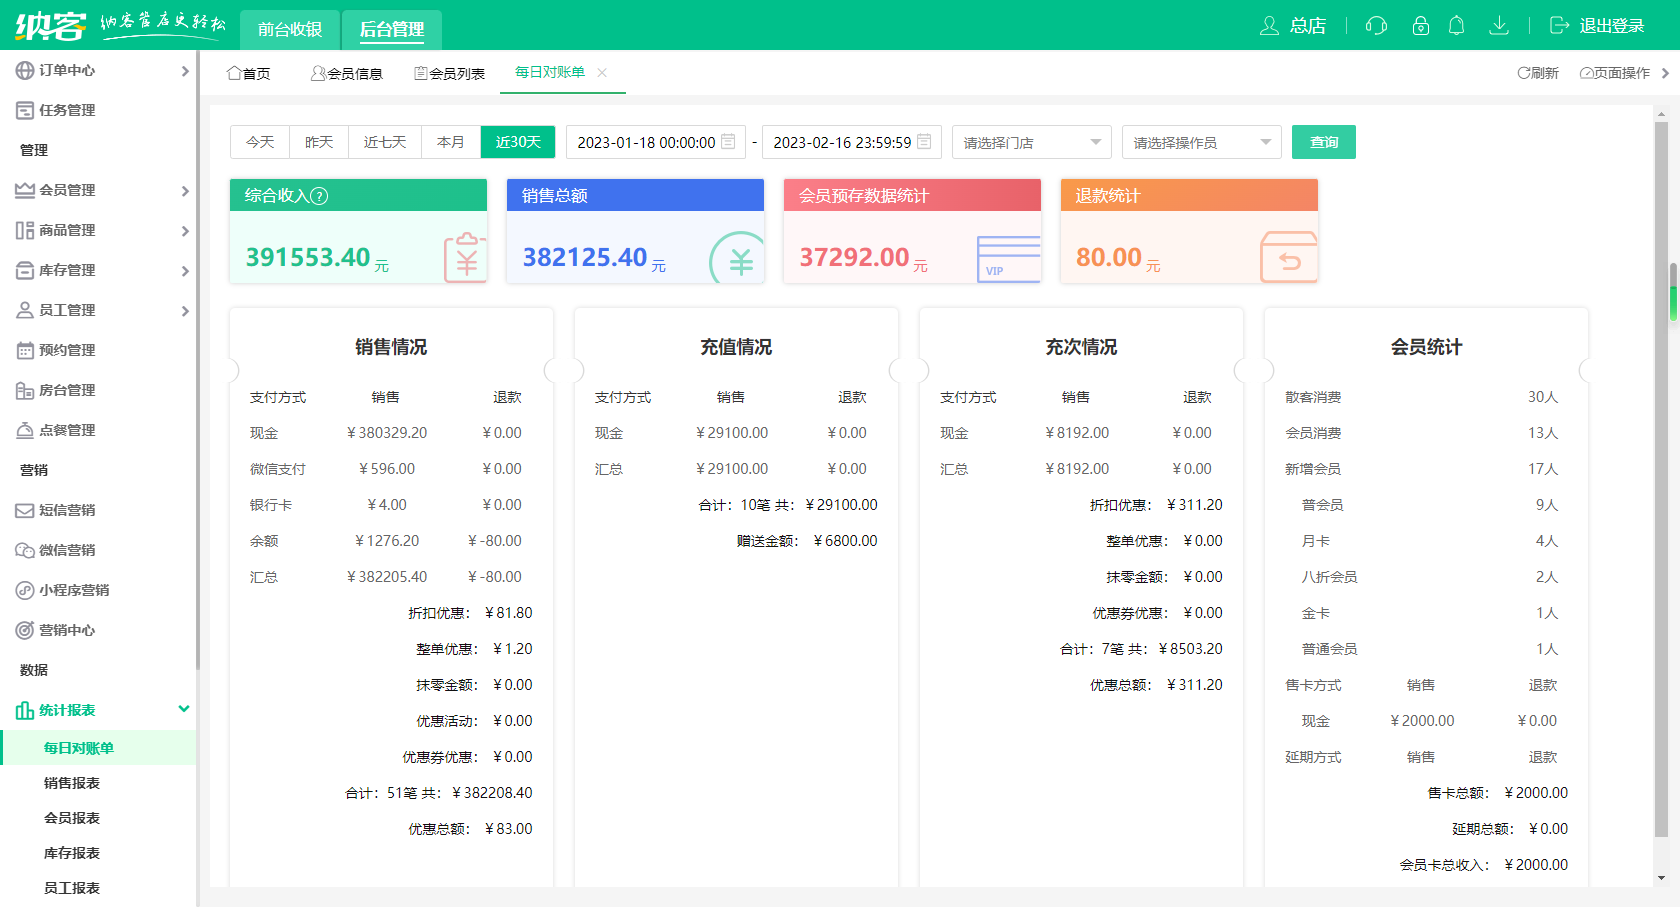Click the 总店 user icon
Image resolution: width=1680 pixels, height=907 pixels.
click(x=1269, y=26)
